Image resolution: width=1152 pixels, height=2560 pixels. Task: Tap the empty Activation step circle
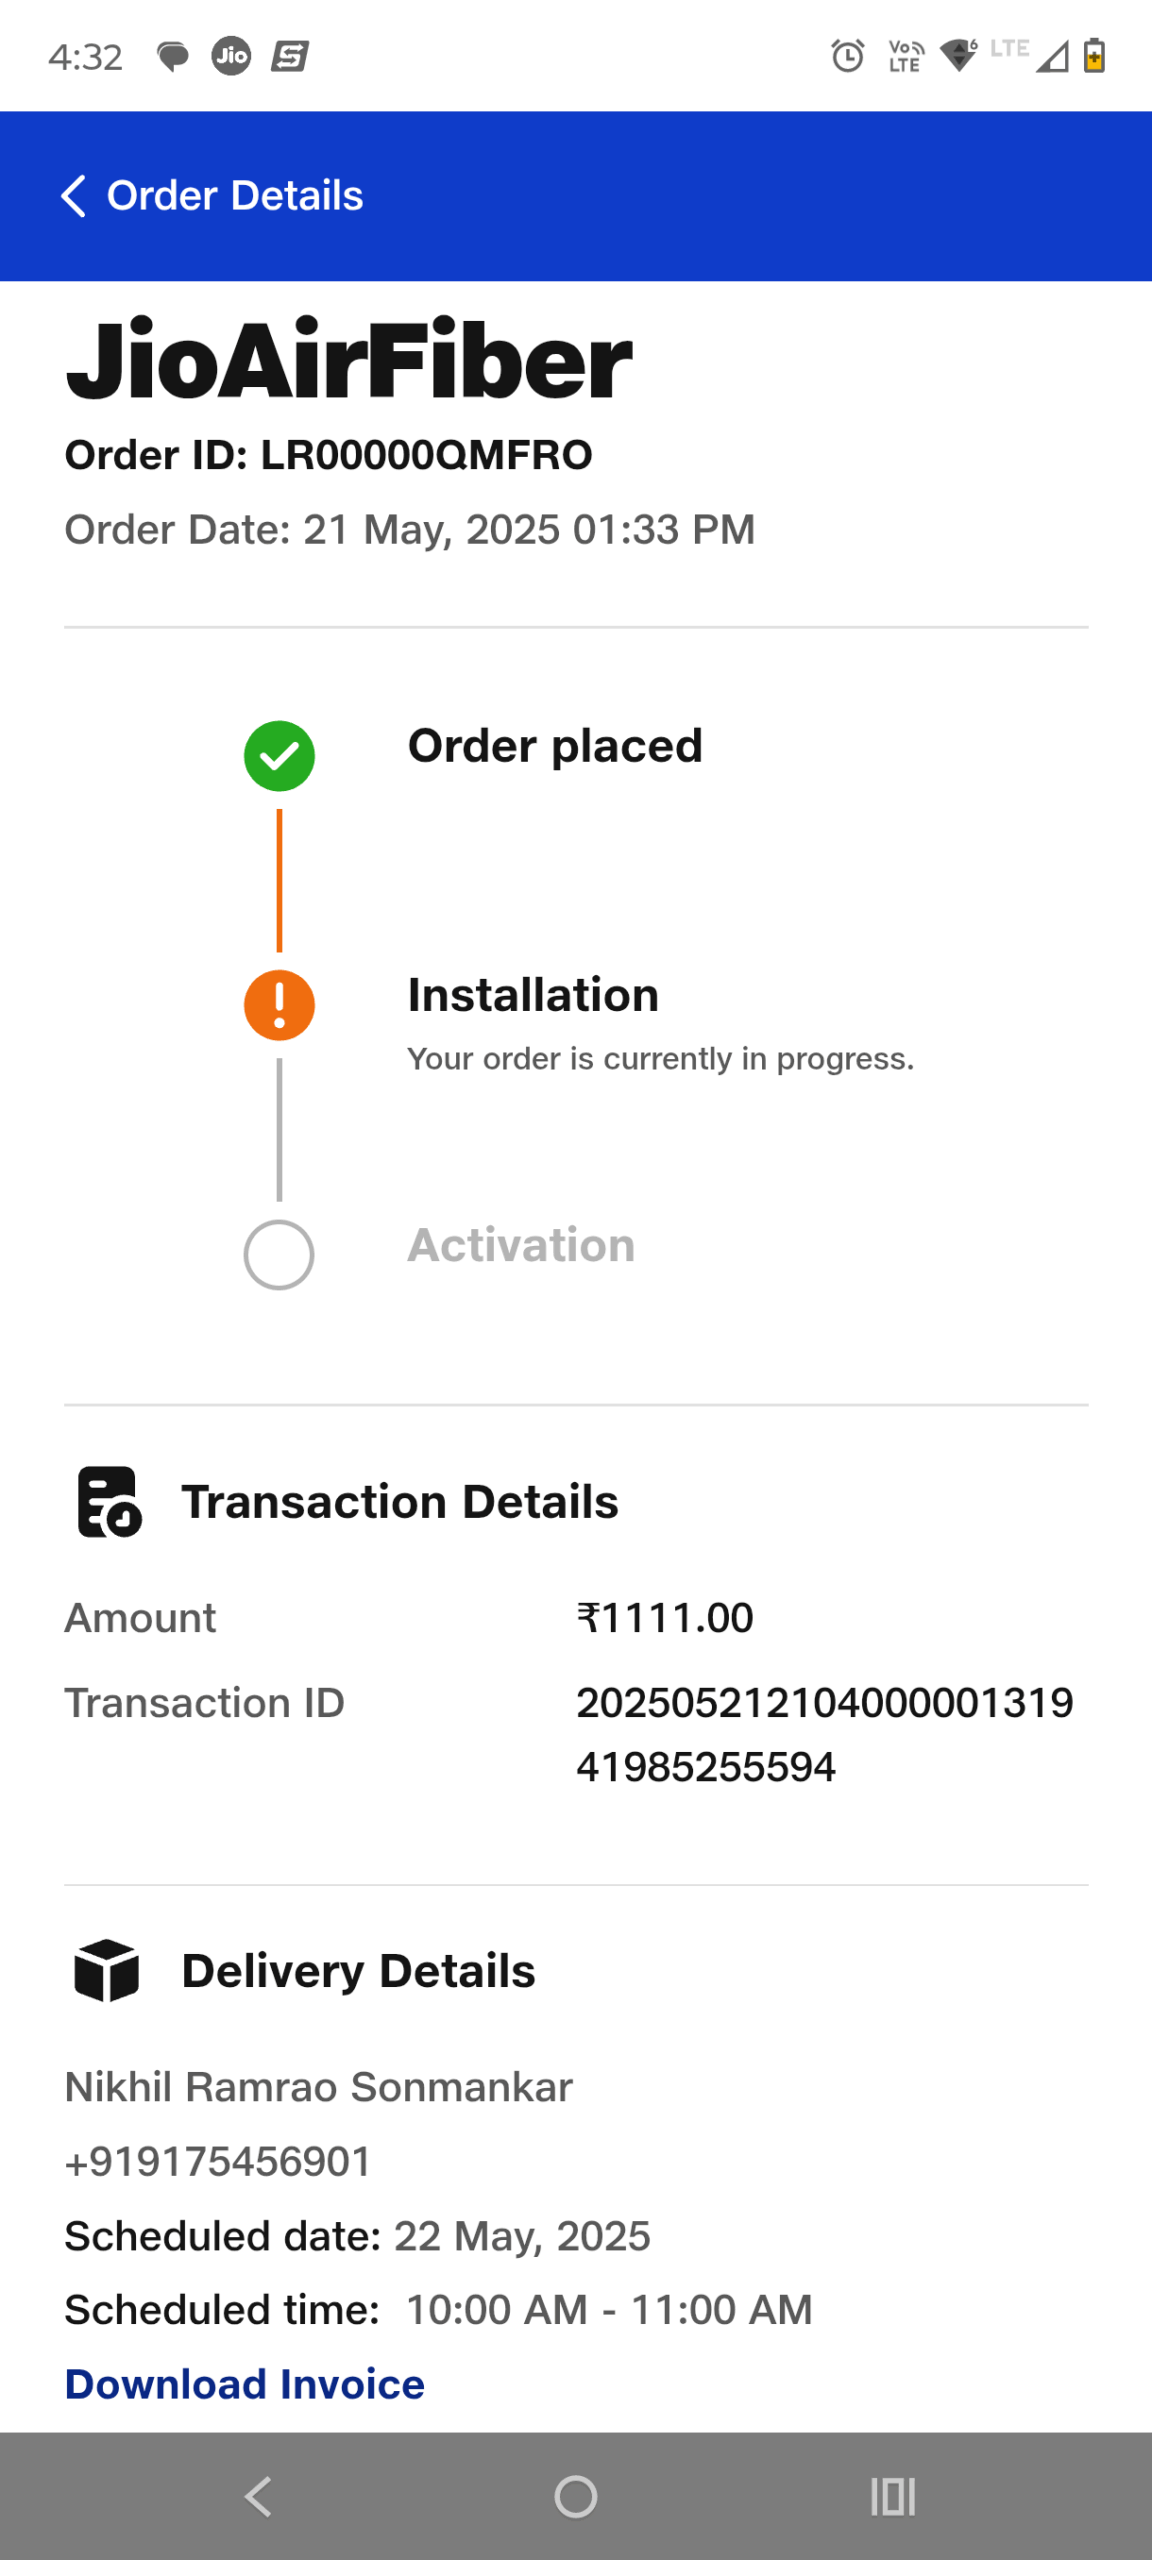tap(279, 1254)
